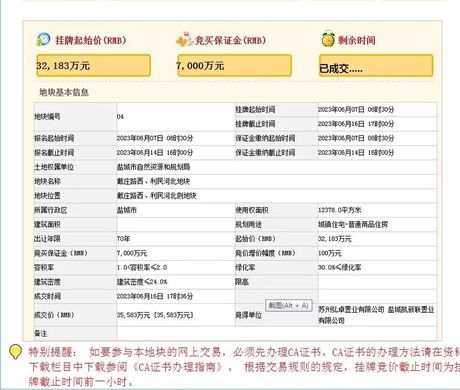The image size is (460, 390).
Task: Click the 保证金缴纳截止时间 label
Action: pos(265,153)
